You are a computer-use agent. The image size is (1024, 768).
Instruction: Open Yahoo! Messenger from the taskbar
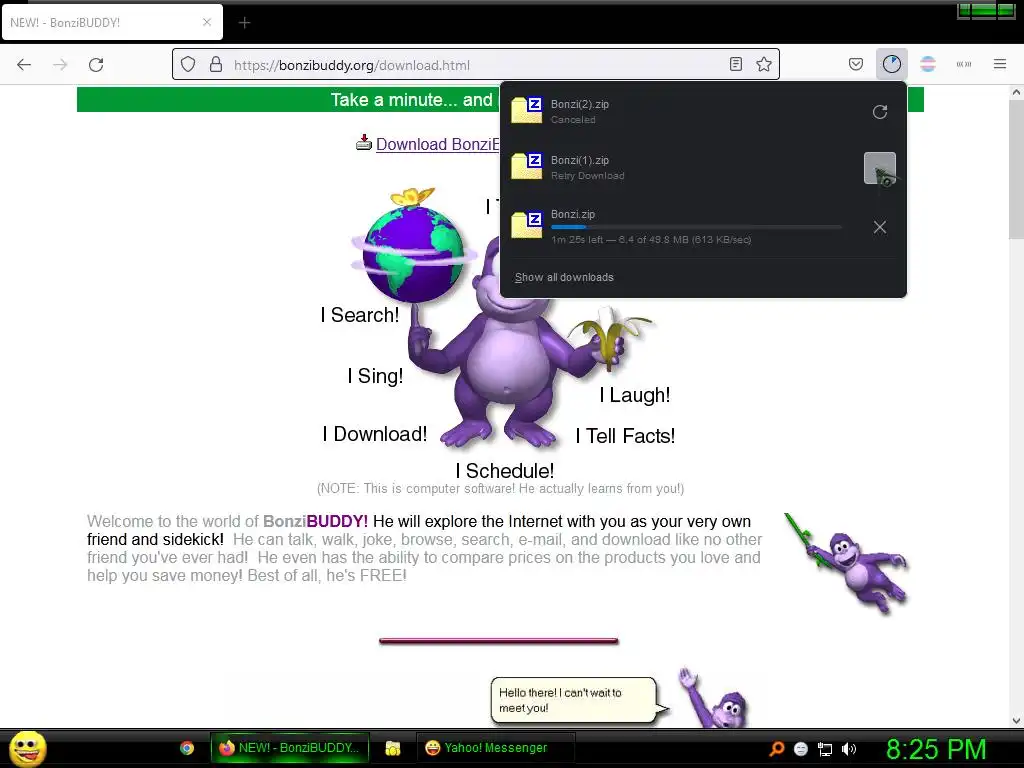coord(495,748)
